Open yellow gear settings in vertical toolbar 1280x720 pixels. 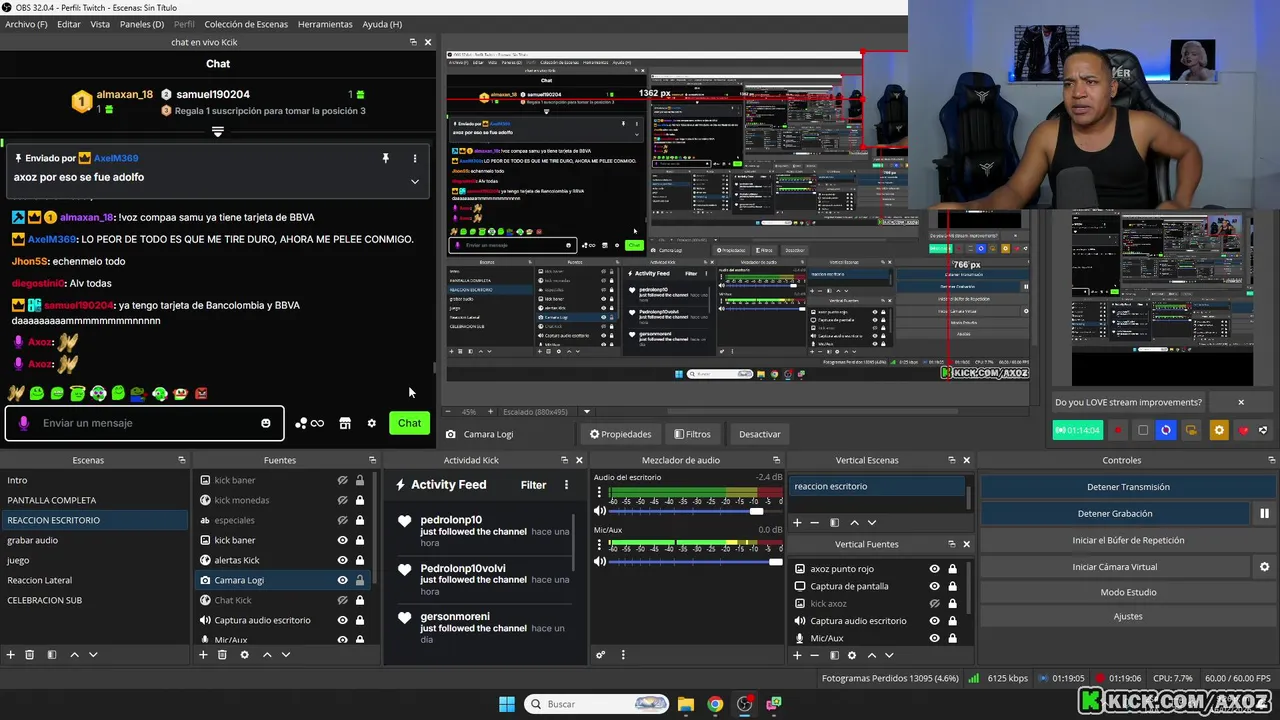[1218, 430]
